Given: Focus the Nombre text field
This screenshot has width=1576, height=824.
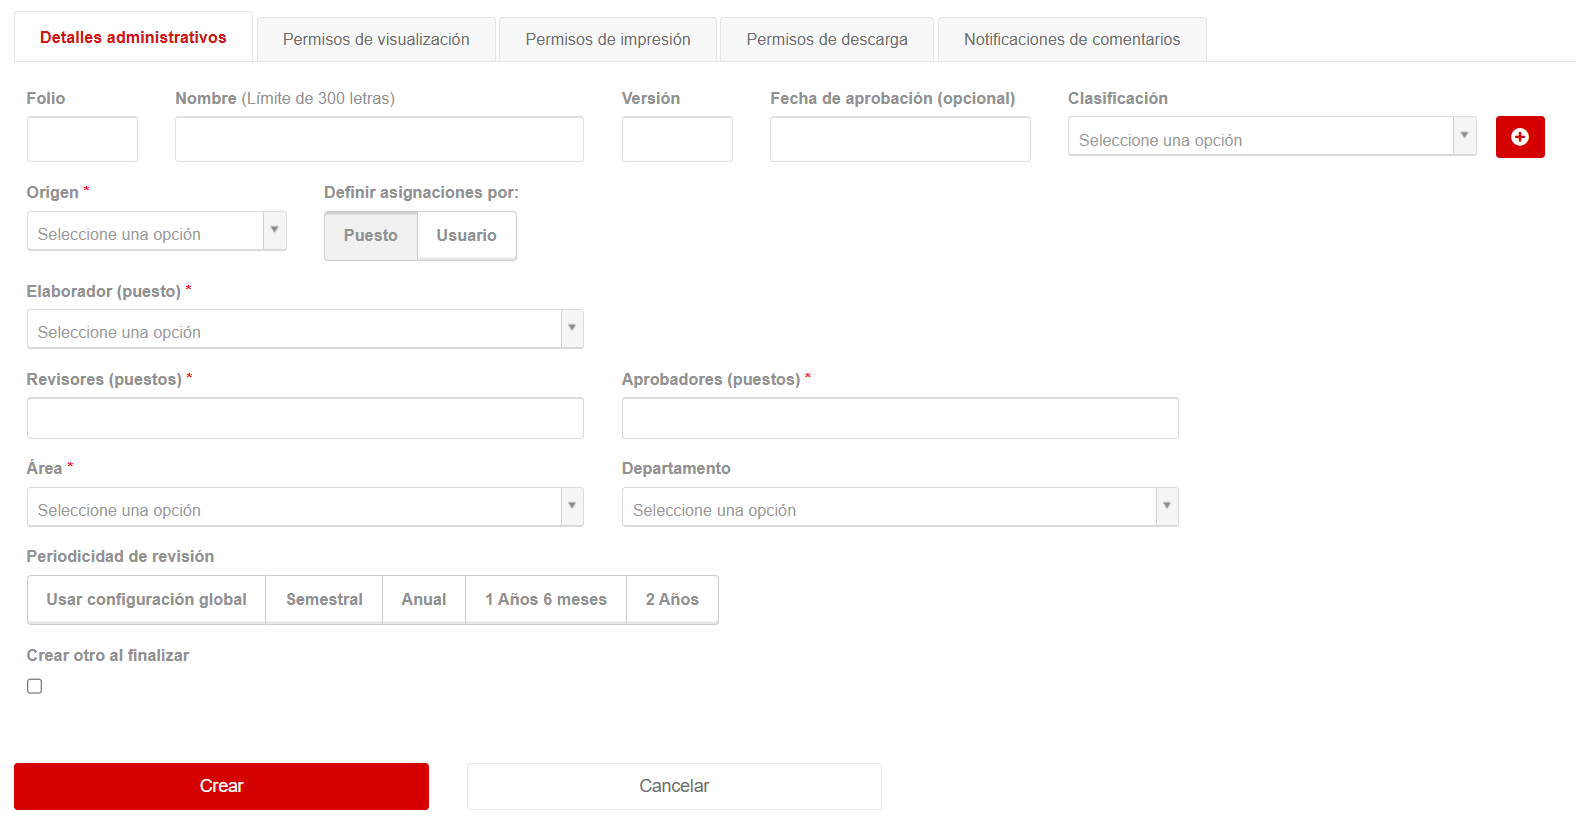Looking at the screenshot, I should coord(379,139).
